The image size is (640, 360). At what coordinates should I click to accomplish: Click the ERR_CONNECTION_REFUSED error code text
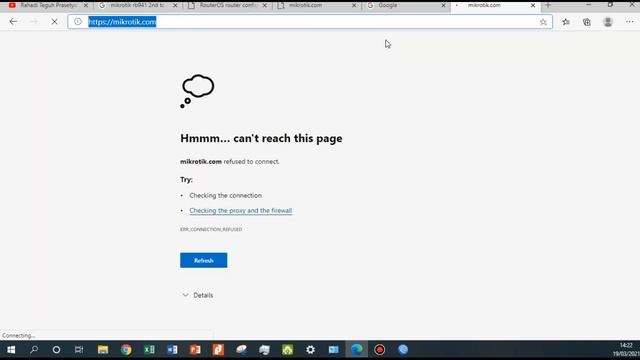211,229
